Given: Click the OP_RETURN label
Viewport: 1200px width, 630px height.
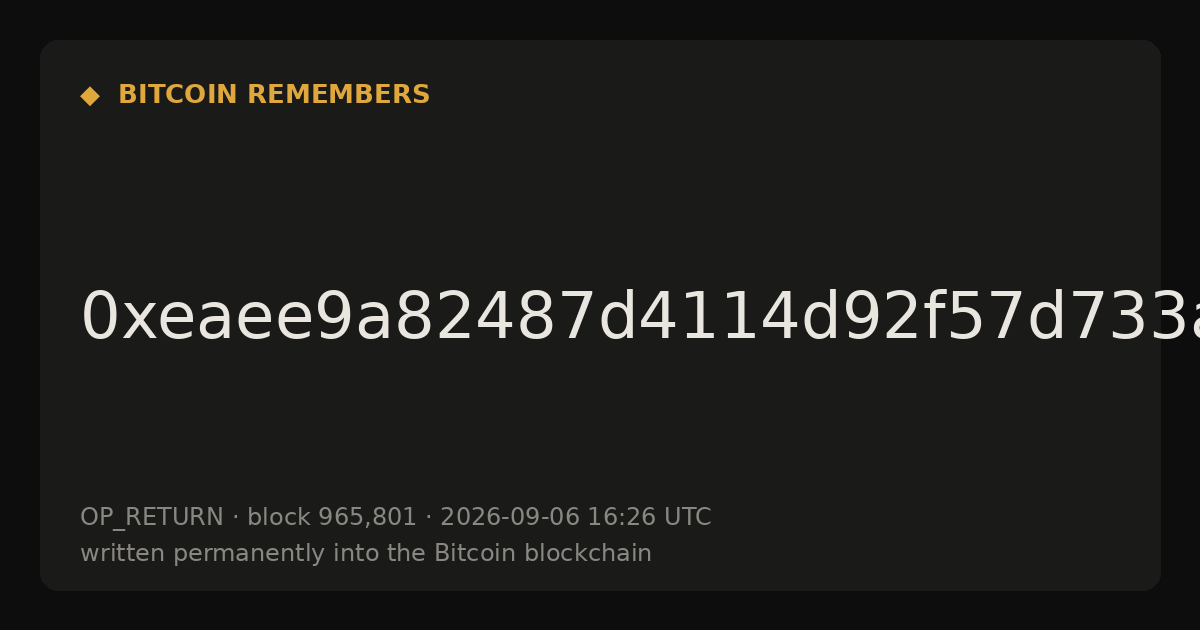Looking at the screenshot, I should click(x=151, y=518).
